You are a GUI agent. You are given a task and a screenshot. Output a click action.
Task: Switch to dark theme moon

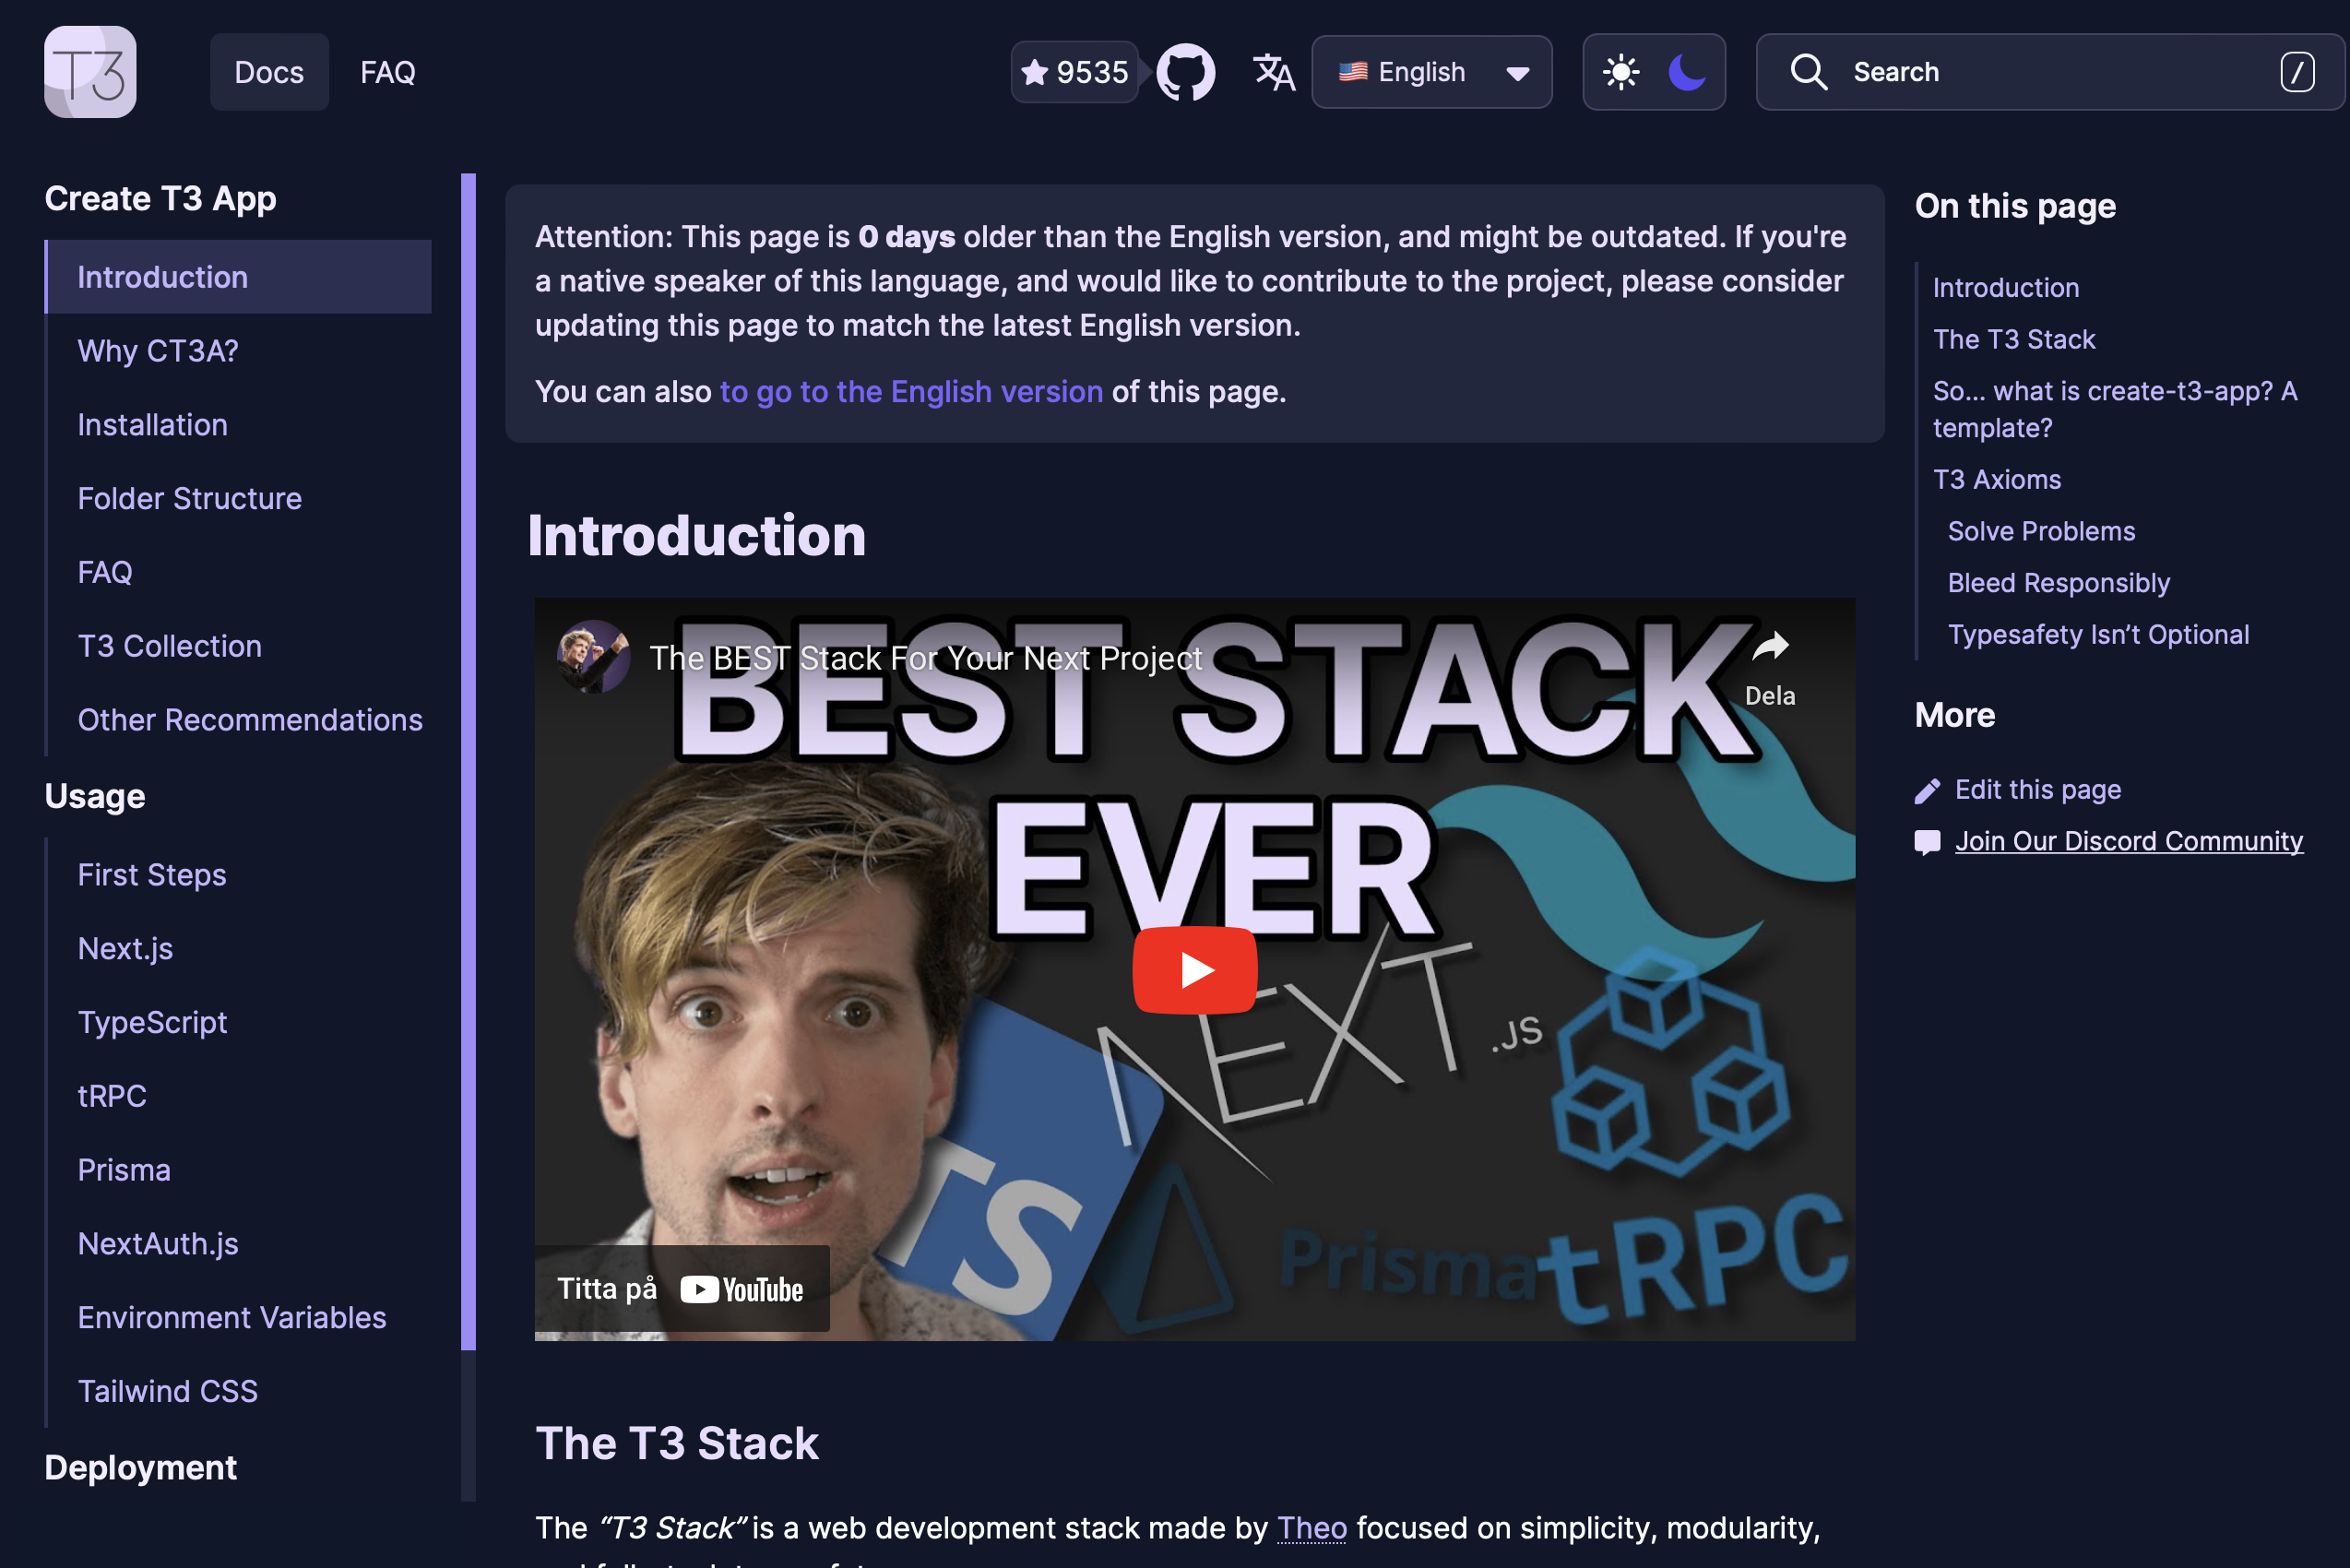pyautogui.click(x=1687, y=72)
